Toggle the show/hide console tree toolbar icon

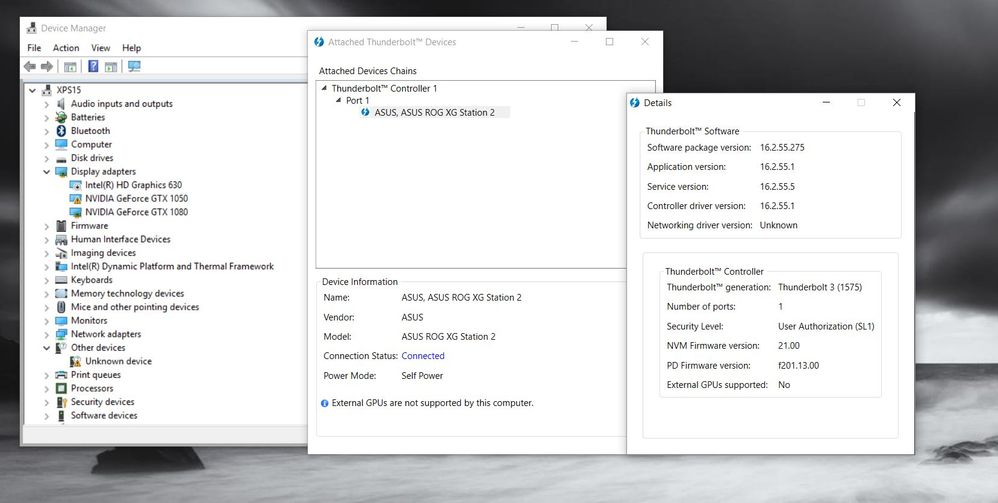[71, 66]
